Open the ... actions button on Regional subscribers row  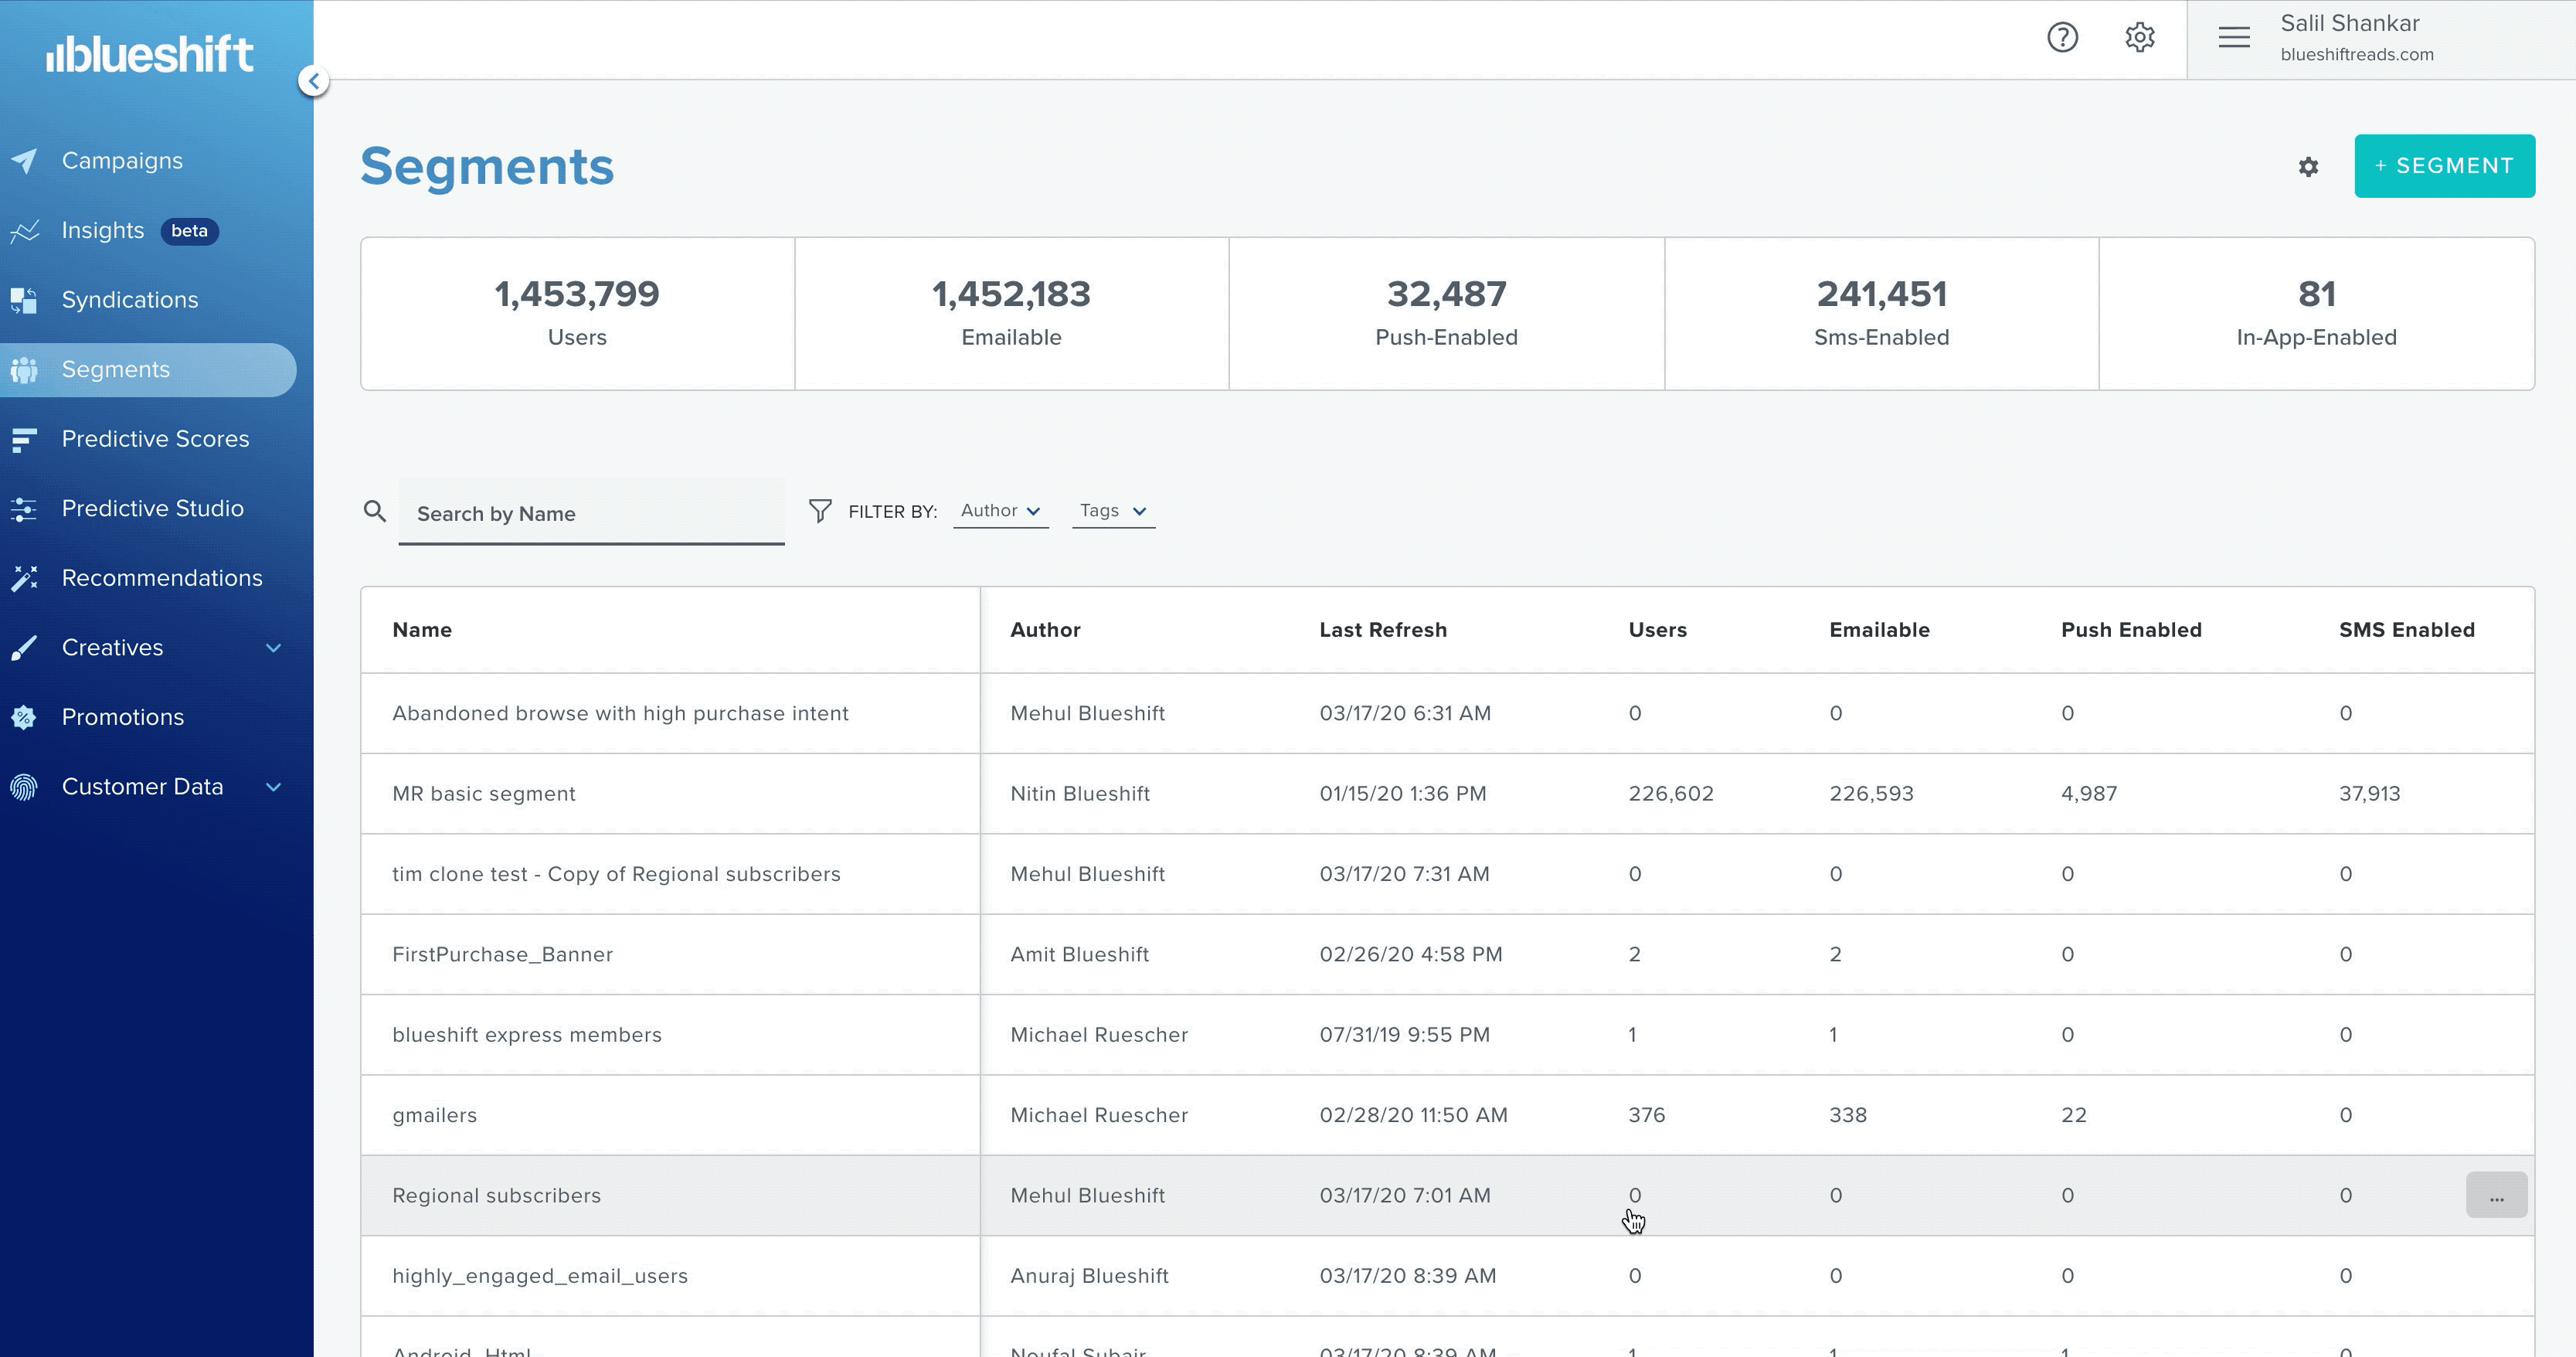click(2496, 1195)
